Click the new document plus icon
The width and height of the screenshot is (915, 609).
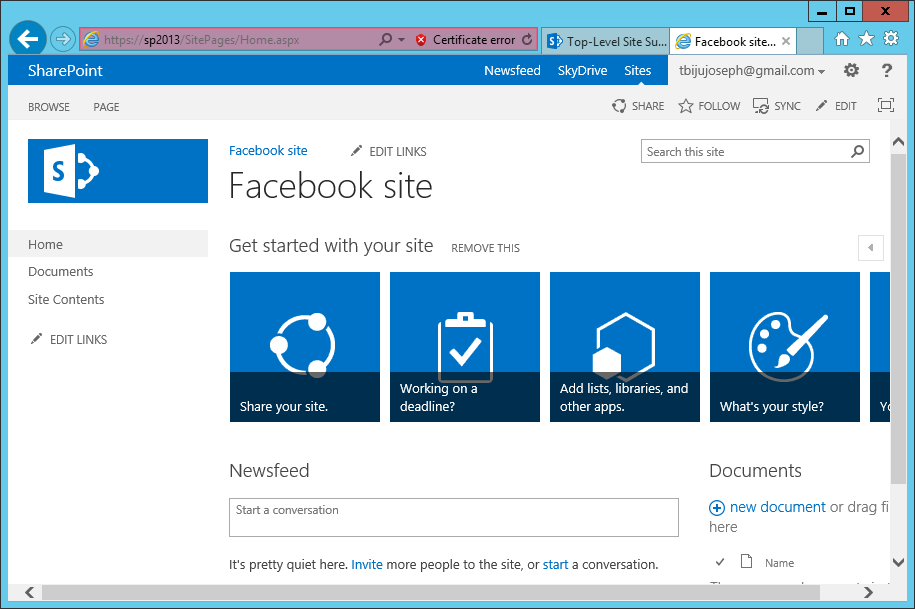click(x=717, y=508)
